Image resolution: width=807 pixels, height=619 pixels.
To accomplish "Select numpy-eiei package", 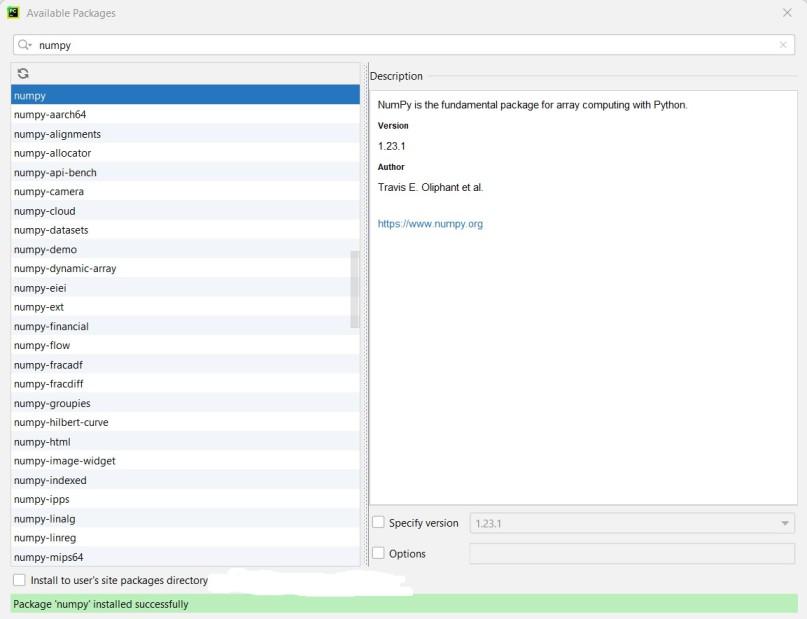I will (185, 288).
